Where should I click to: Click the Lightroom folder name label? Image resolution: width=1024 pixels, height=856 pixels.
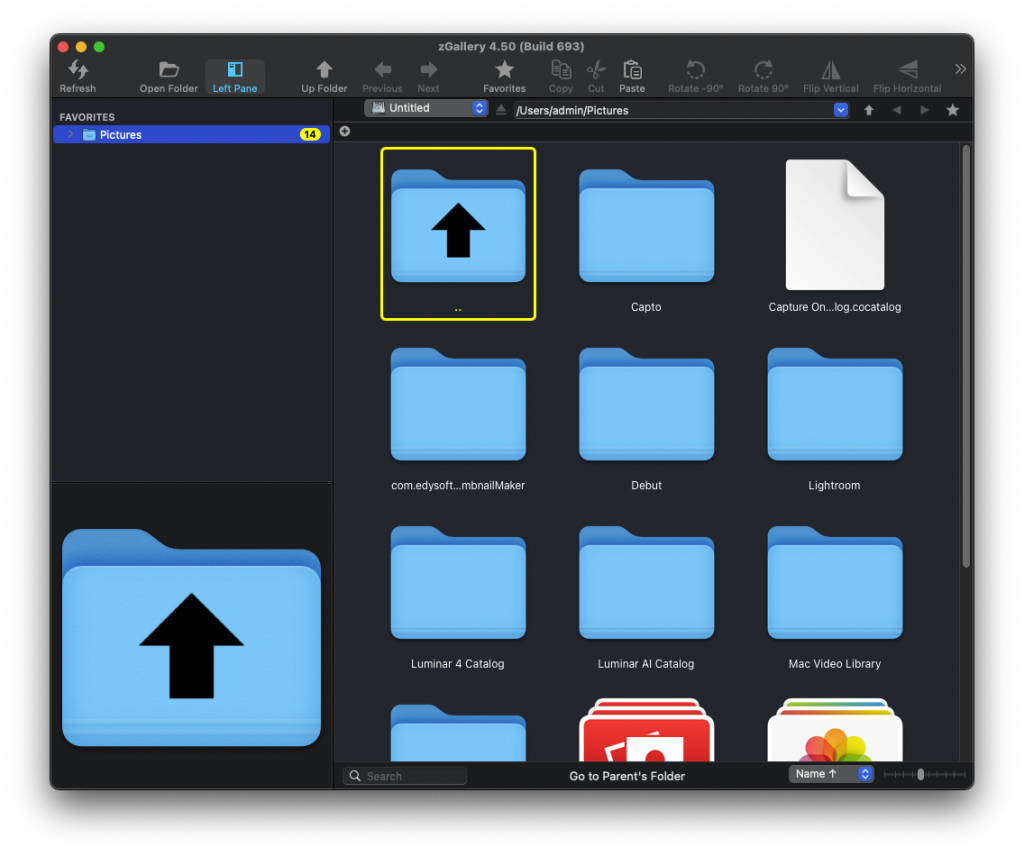[x=834, y=485]
